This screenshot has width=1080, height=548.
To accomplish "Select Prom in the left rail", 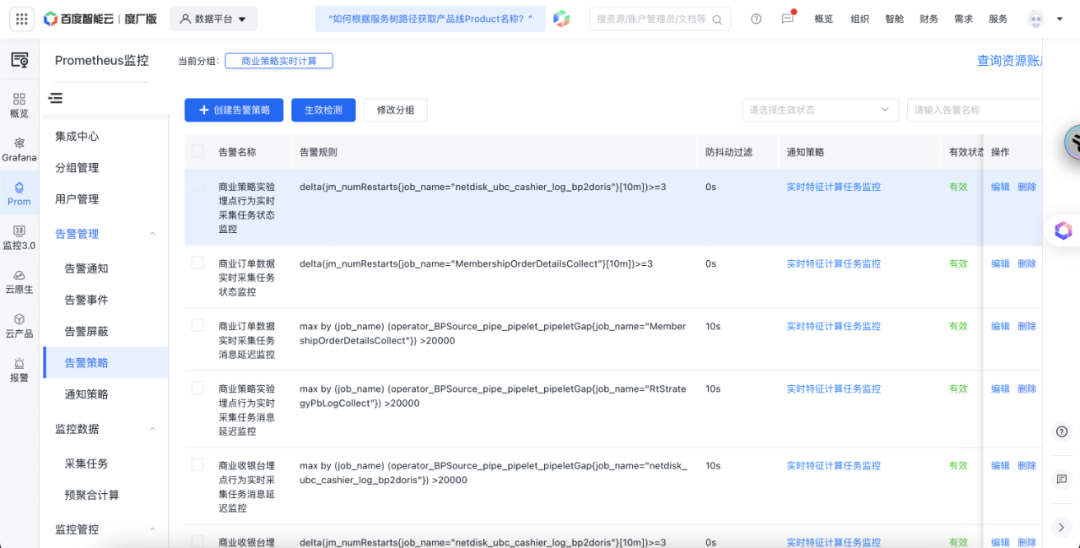I will 19,193.
